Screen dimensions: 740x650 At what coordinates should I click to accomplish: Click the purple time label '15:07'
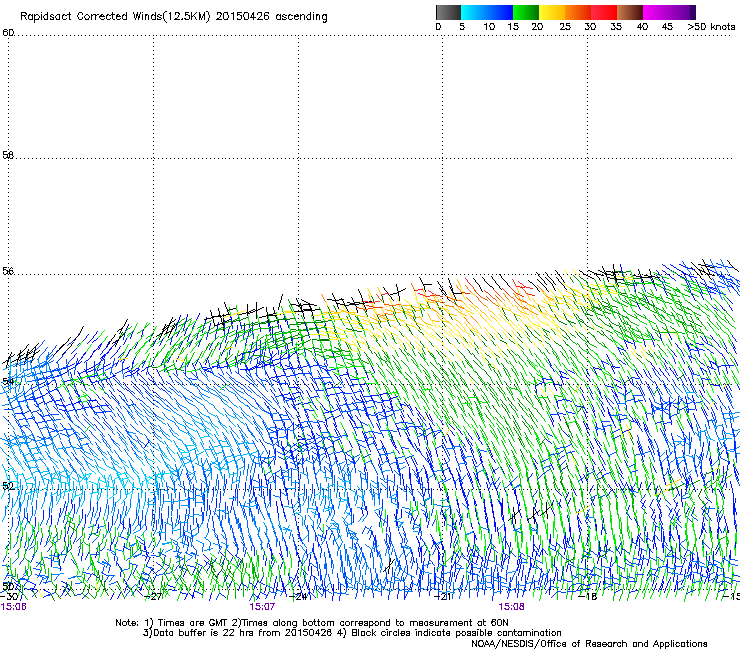[x=262, y=607]
